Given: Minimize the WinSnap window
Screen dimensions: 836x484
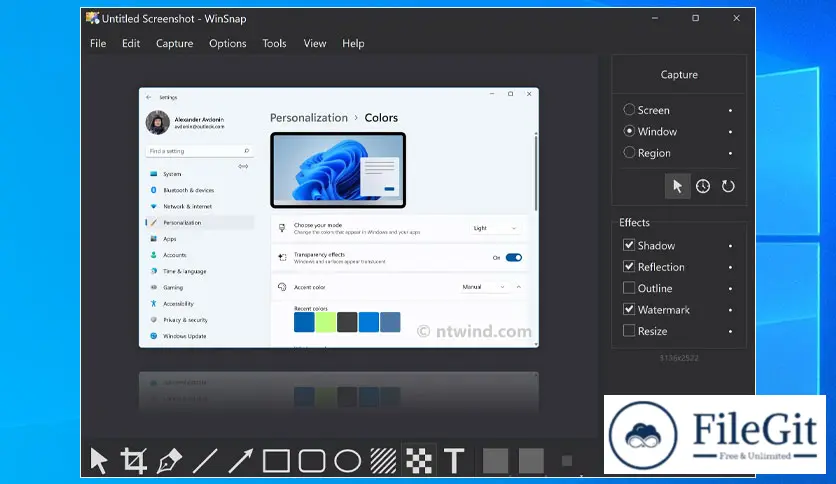Looking at the screenshot, I should point(655,18).
